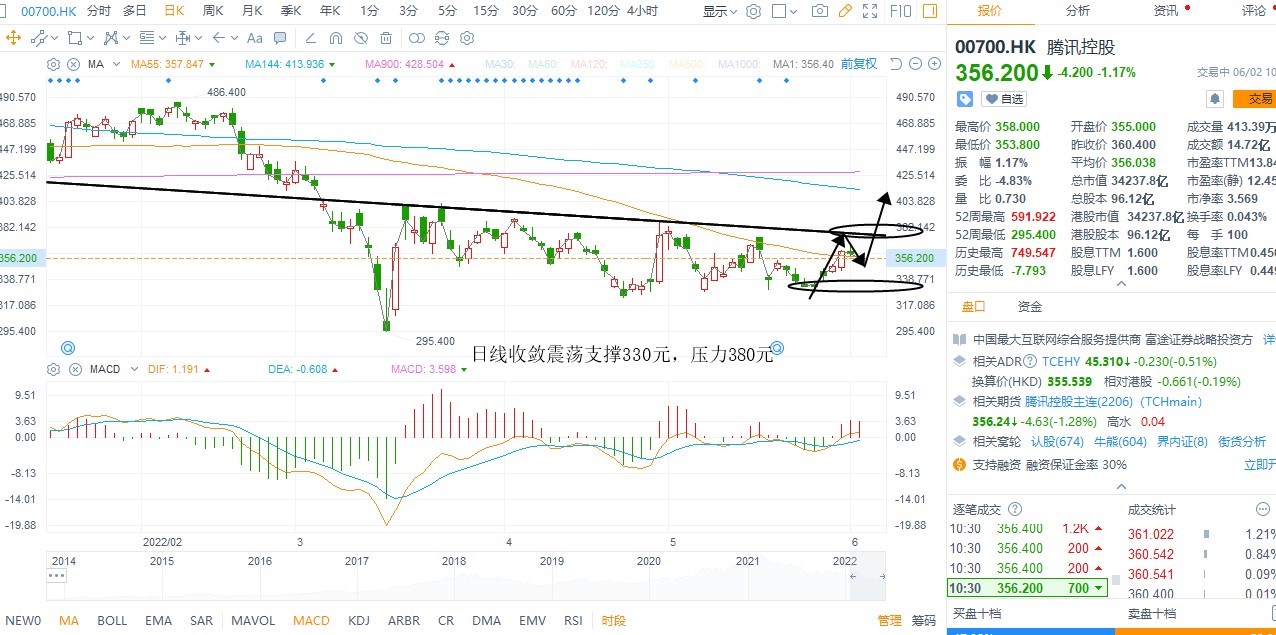This screenshot has width=1276, height=635.
Task: Enable the RSI indicator
Action: click(573, 621)
